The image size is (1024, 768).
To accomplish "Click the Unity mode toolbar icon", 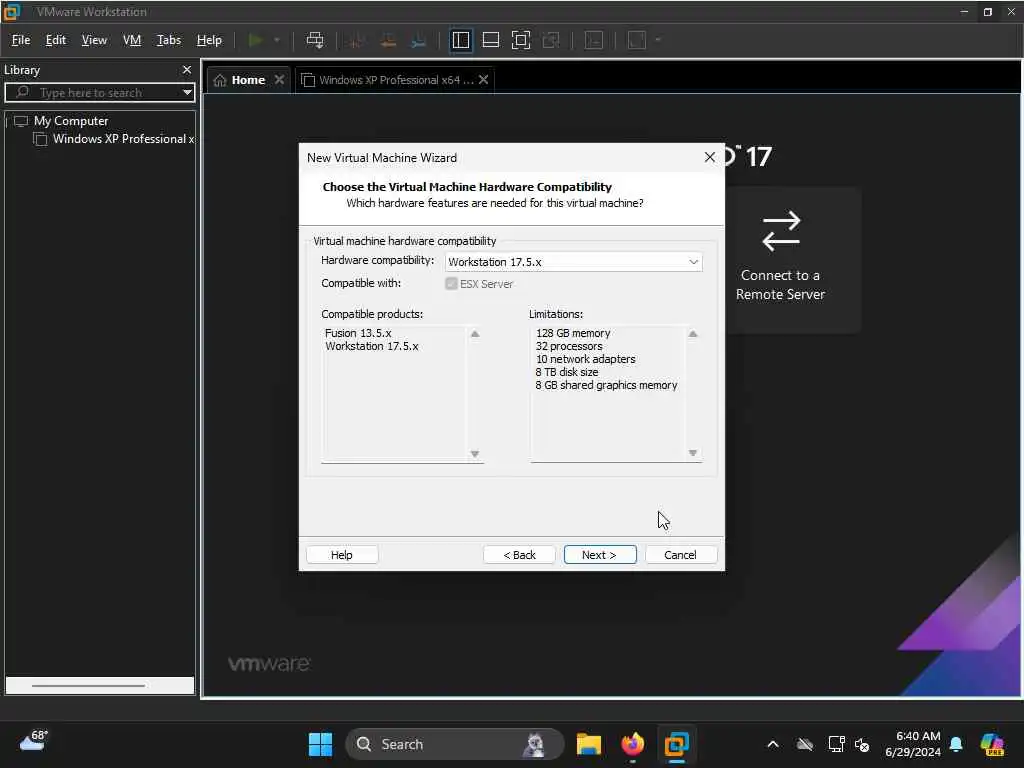I will coord(551,40).
